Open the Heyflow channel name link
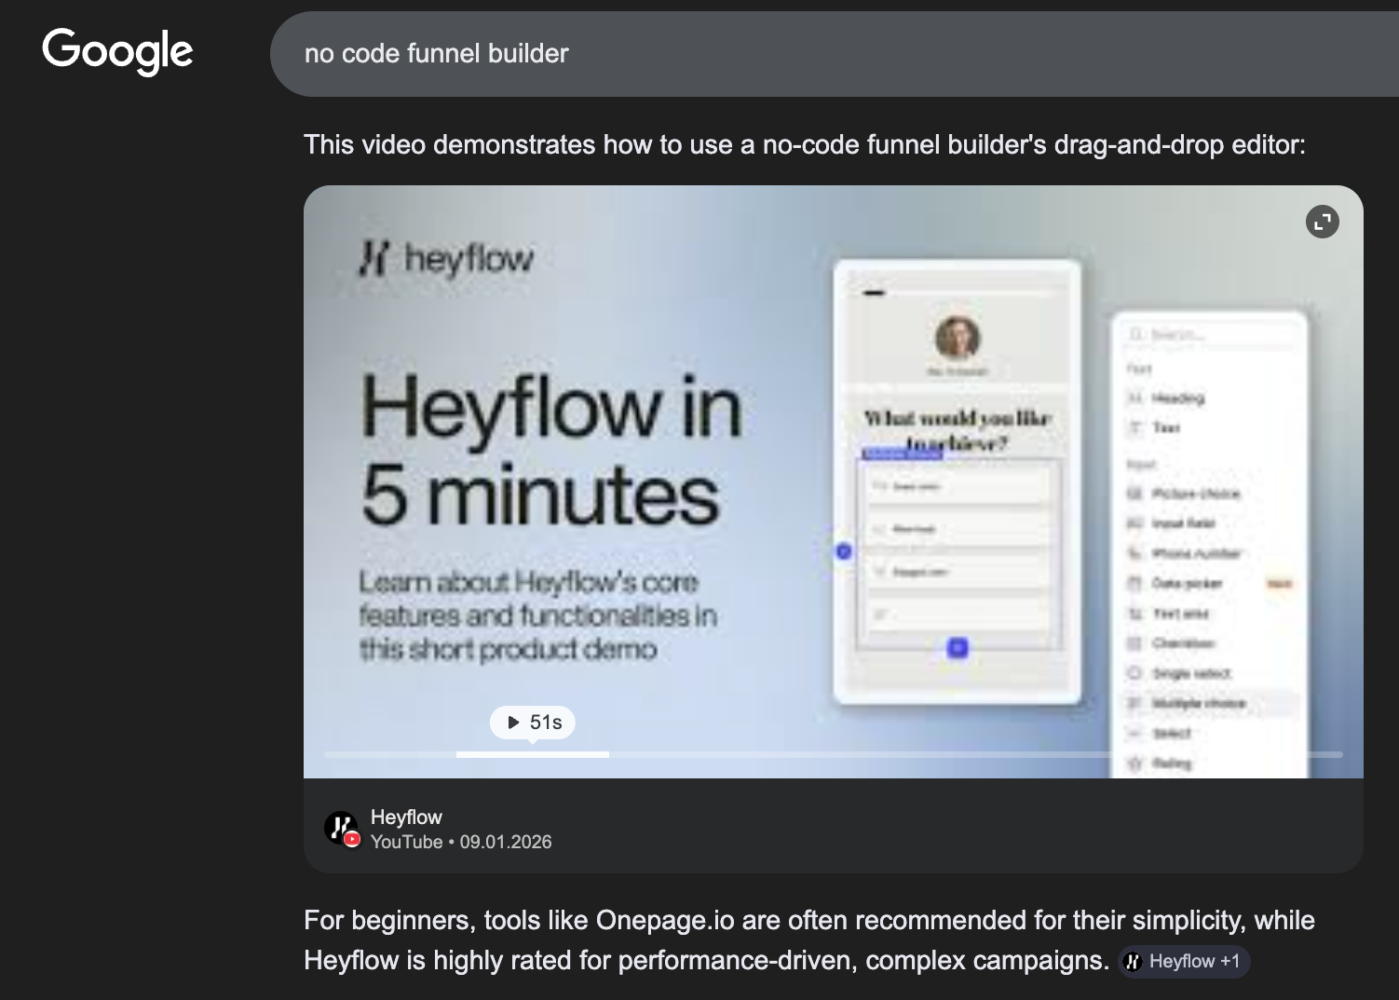The width and height of the screenshot is (1399, 1000). (x=406, y=817)
